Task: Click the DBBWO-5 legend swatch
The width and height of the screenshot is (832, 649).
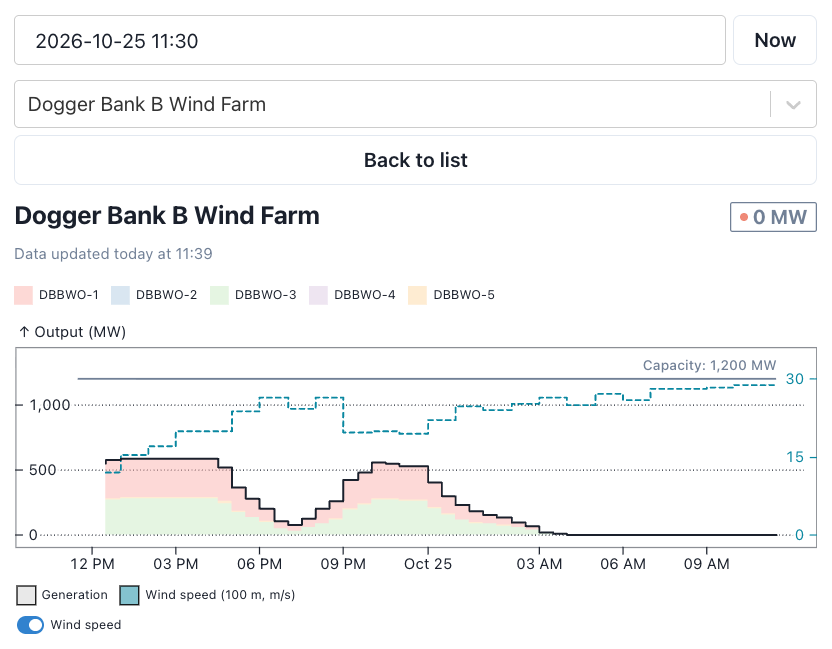Action: (418, 295)
